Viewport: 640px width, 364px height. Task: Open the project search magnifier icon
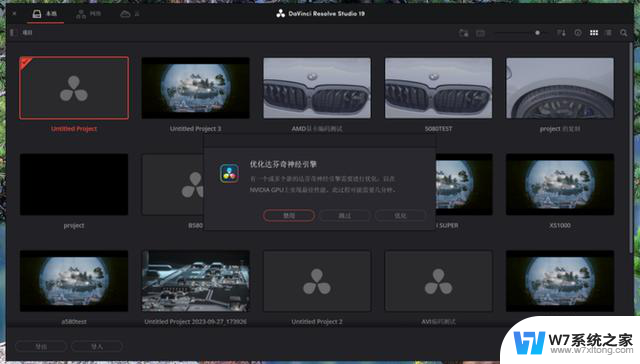tap(623, 33)
